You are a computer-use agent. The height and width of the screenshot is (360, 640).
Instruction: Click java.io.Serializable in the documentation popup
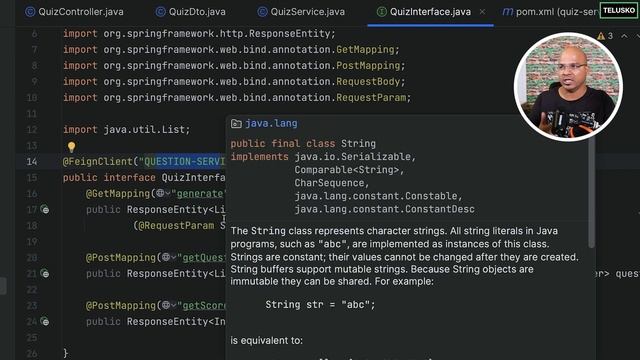click(x=353, y=157)
